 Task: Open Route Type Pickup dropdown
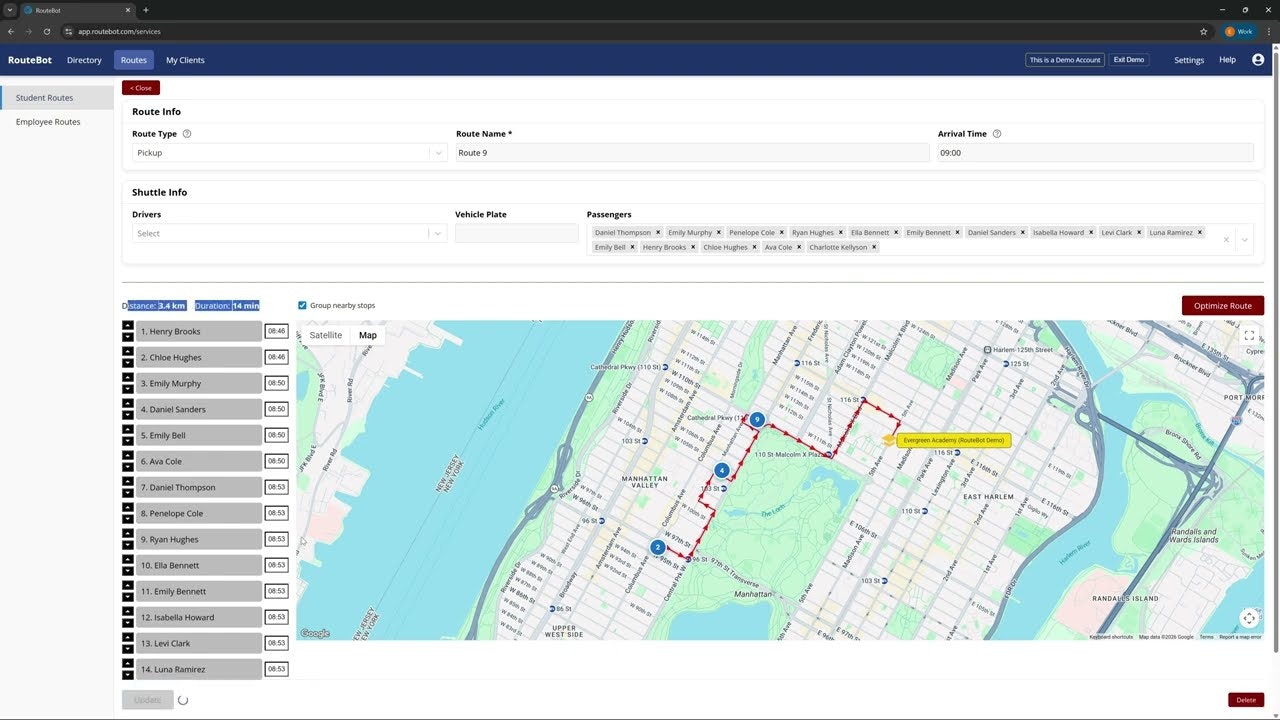point(291,153)
